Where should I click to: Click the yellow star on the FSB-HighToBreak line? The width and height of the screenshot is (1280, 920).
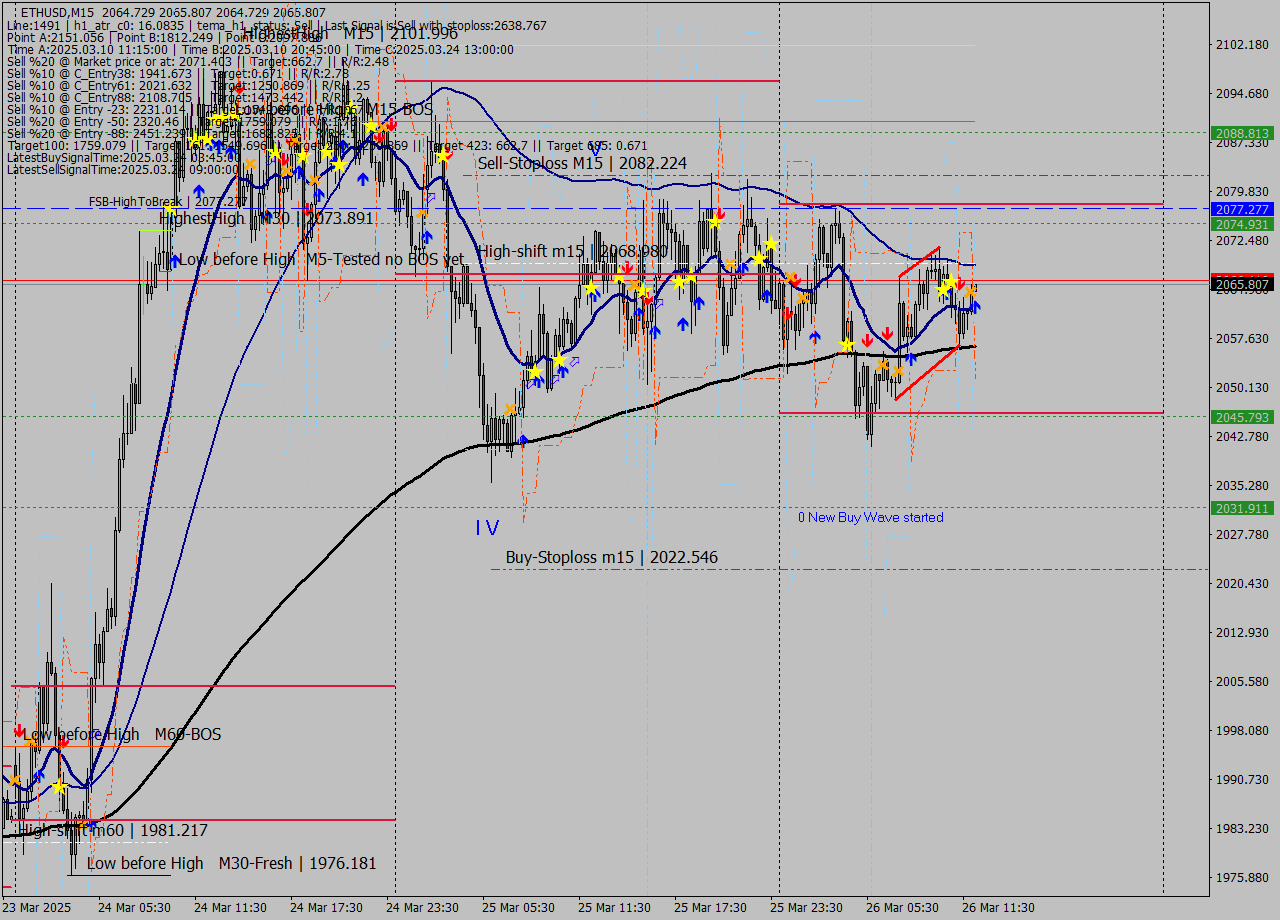coord(170,209)
